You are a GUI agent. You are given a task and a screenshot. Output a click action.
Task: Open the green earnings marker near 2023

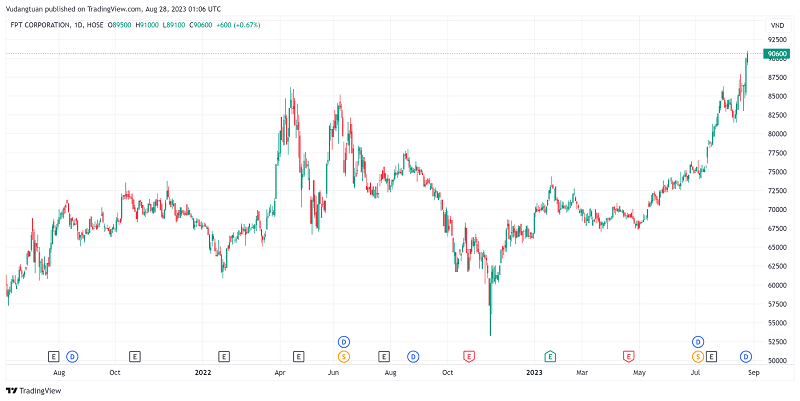point(549,356)
